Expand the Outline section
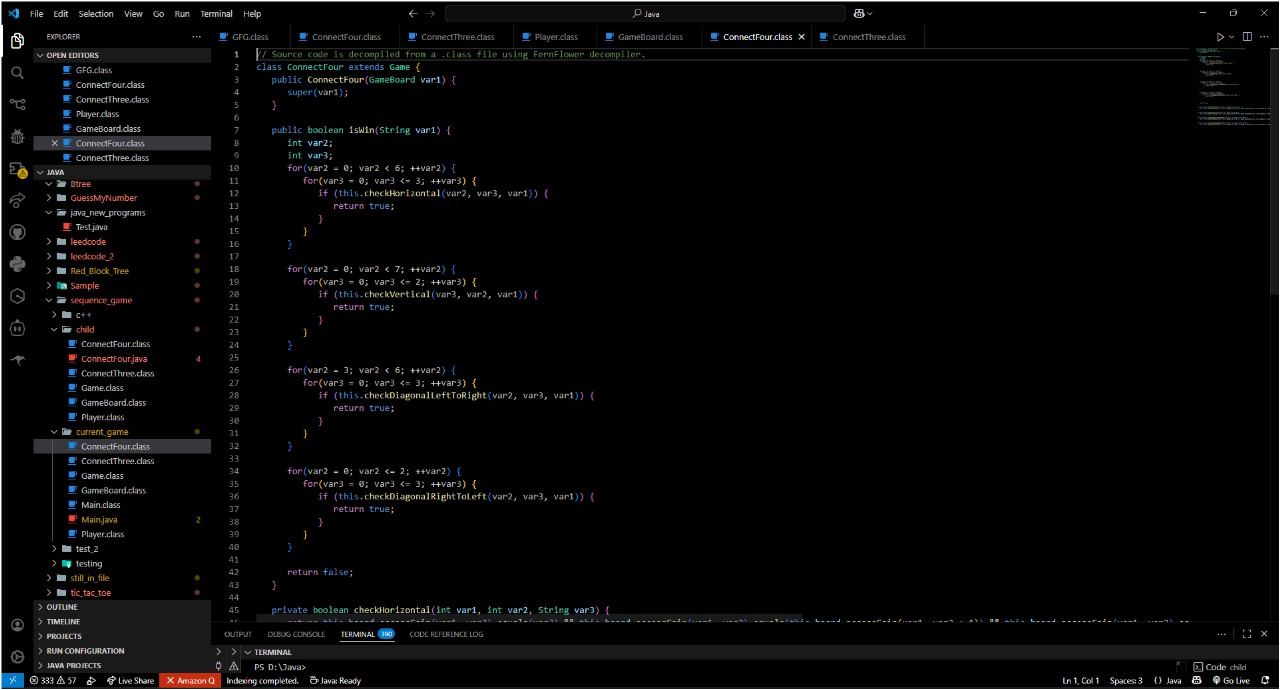The image size is (1280, 690). tap(62, 607)
